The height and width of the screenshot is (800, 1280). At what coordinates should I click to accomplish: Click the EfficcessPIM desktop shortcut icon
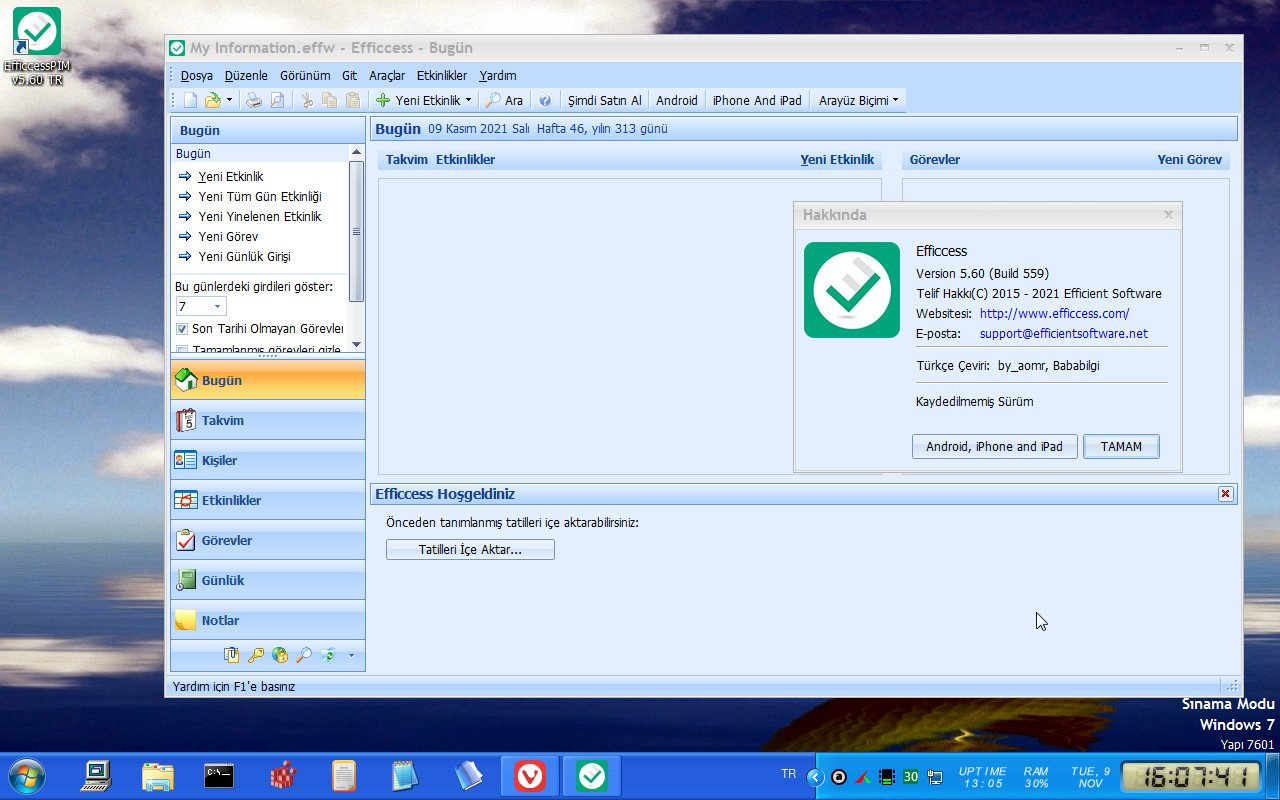point(37,46)
